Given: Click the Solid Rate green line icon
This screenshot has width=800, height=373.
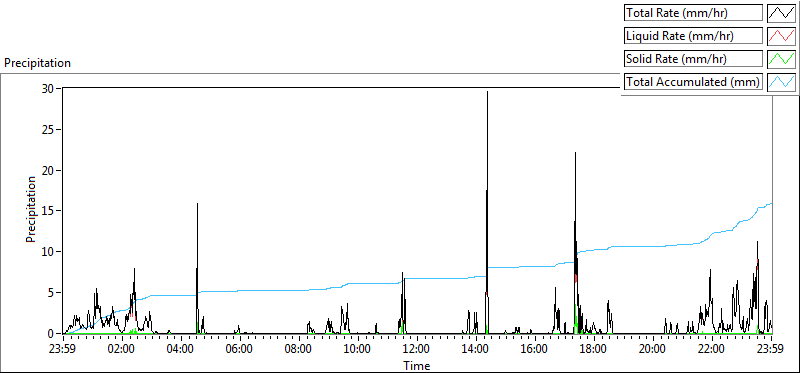Looking at the screenshot, I should [x=781, y=59].
